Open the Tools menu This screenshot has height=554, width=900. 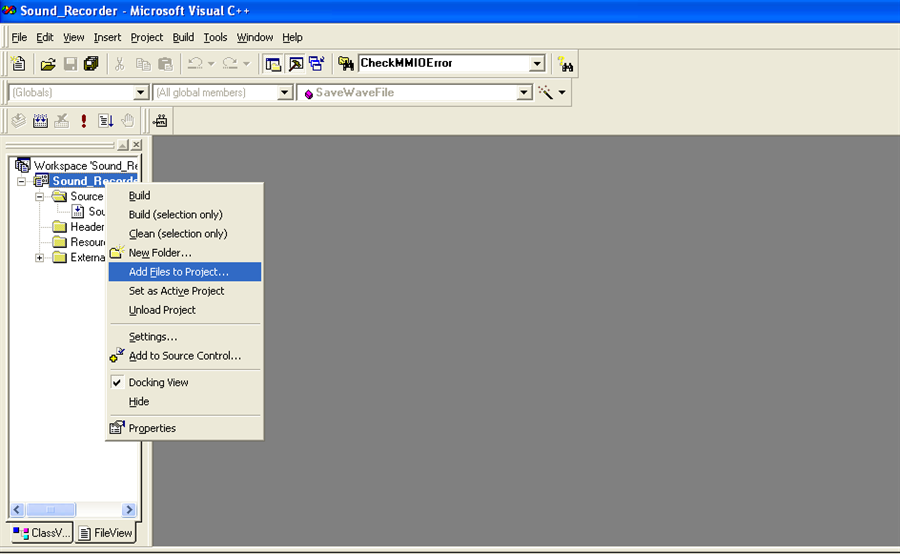215,37
